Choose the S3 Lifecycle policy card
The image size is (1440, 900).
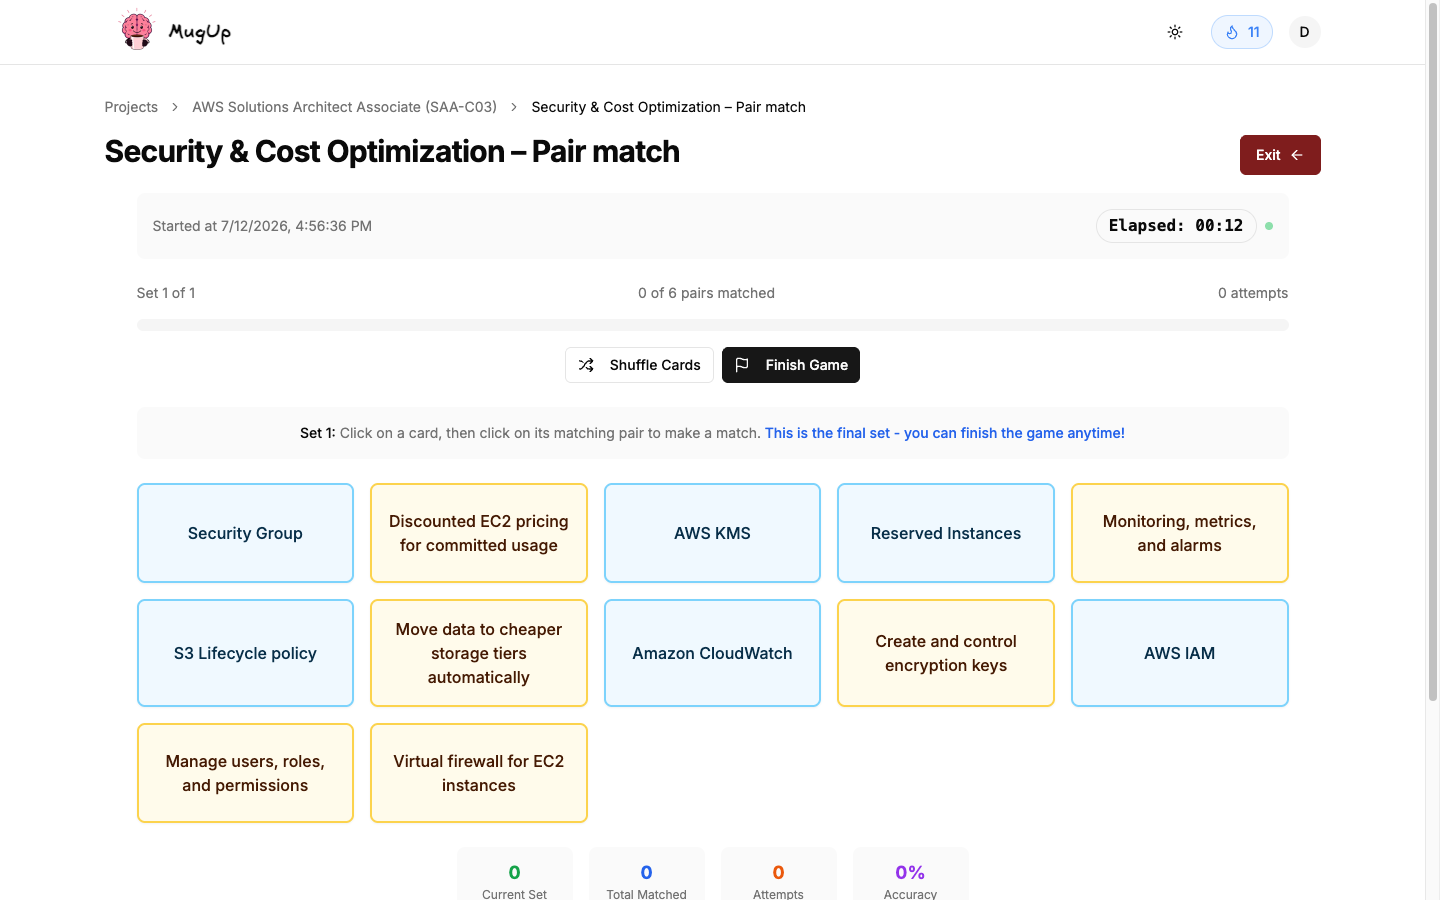245,653
